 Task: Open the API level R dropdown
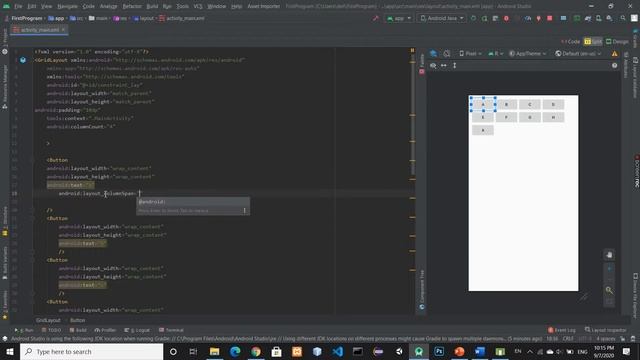pos(496,53)
